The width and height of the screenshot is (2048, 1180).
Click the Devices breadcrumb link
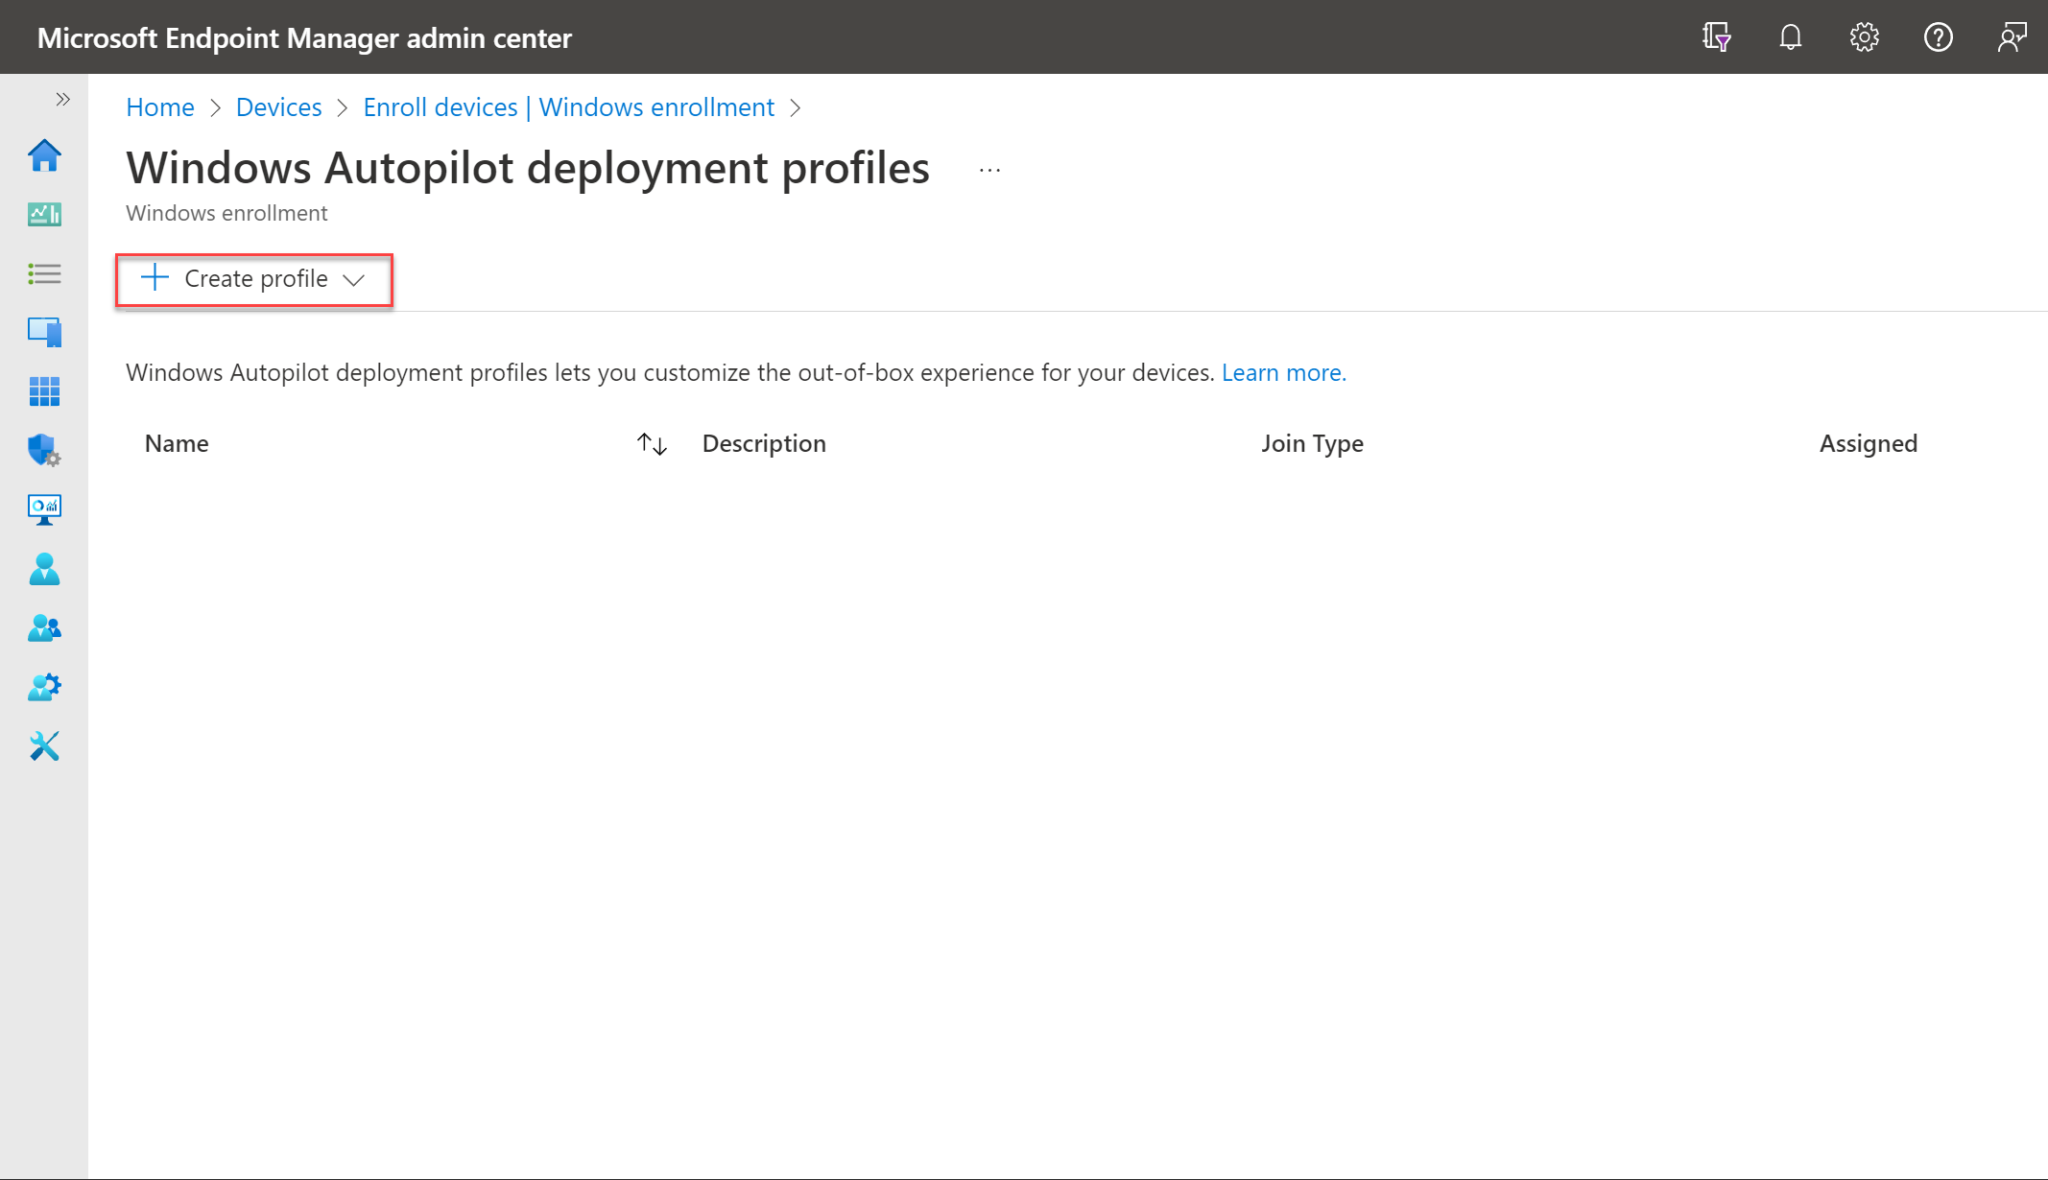279,107
